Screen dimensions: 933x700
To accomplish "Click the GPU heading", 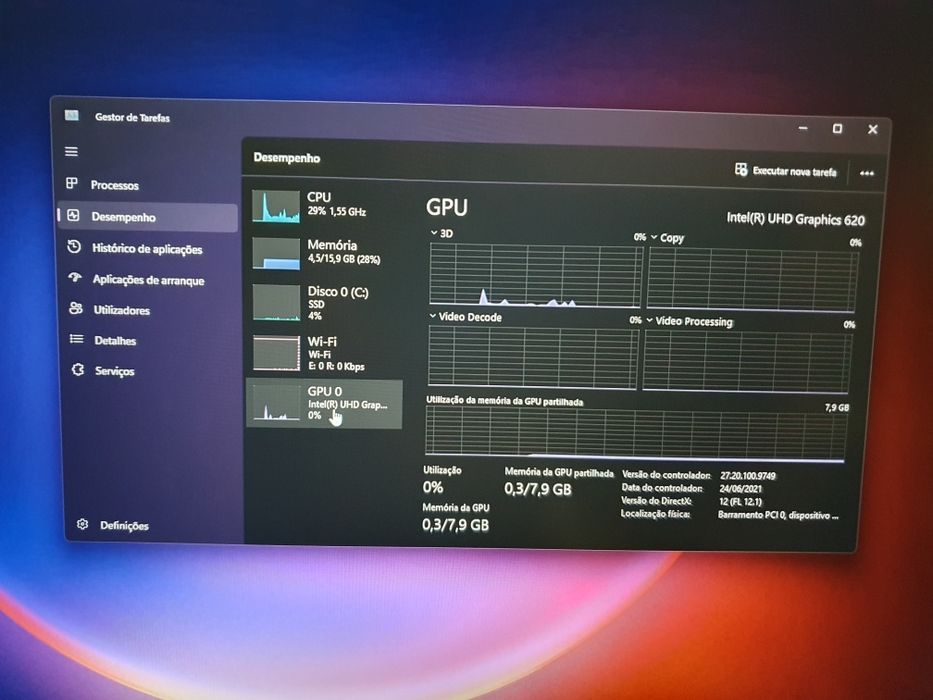I will [x=447, y=207].
